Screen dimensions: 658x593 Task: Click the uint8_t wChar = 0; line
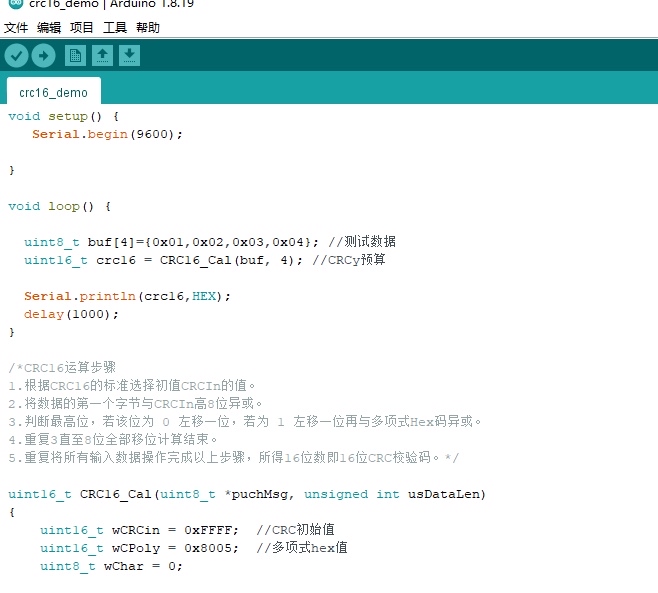[111, 566]
